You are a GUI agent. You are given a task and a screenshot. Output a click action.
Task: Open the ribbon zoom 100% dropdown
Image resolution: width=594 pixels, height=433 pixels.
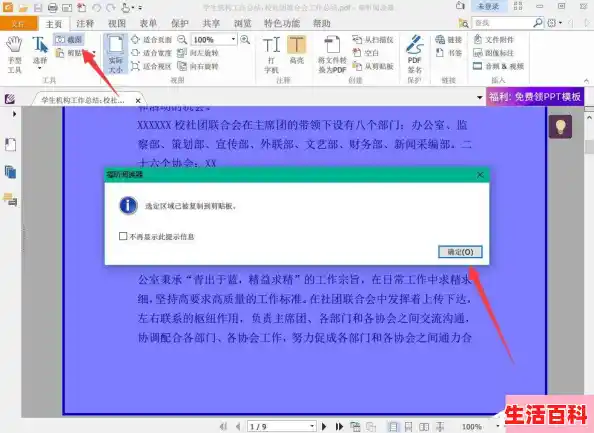coord(233,39)
